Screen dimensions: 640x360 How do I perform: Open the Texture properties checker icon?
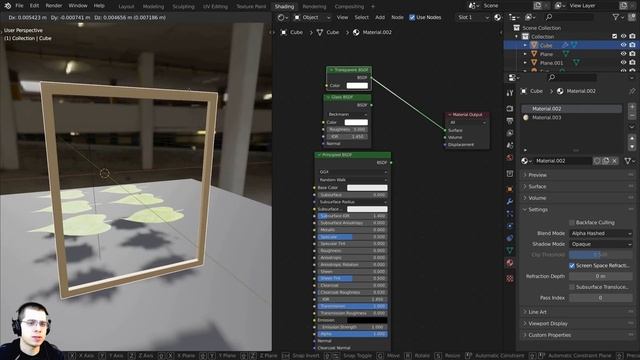click(510, 278)
